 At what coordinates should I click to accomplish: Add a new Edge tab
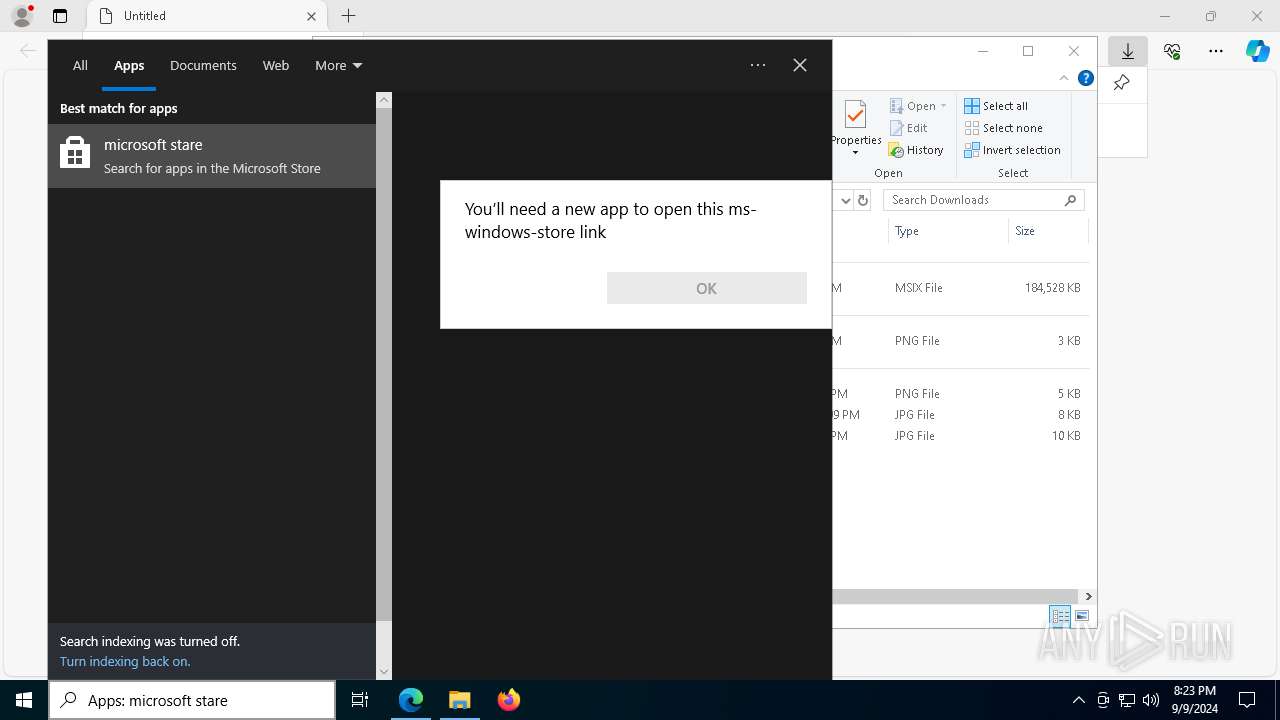[348, 16]
